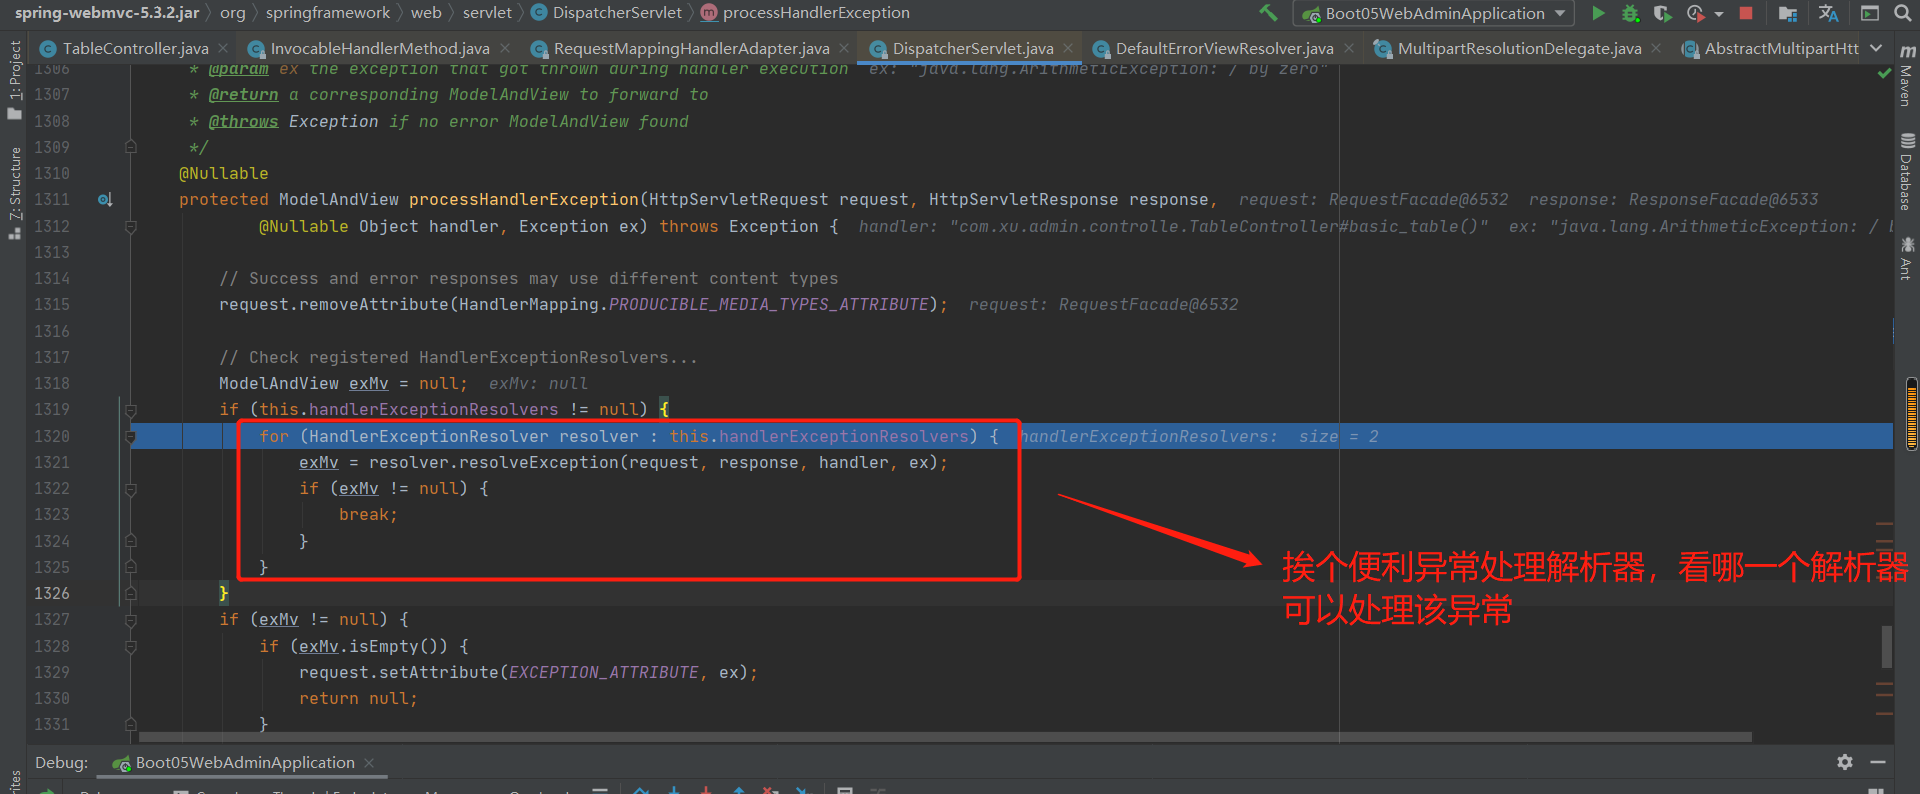
Task: Fold the method signature at line 1312
Action: (131, 226)
